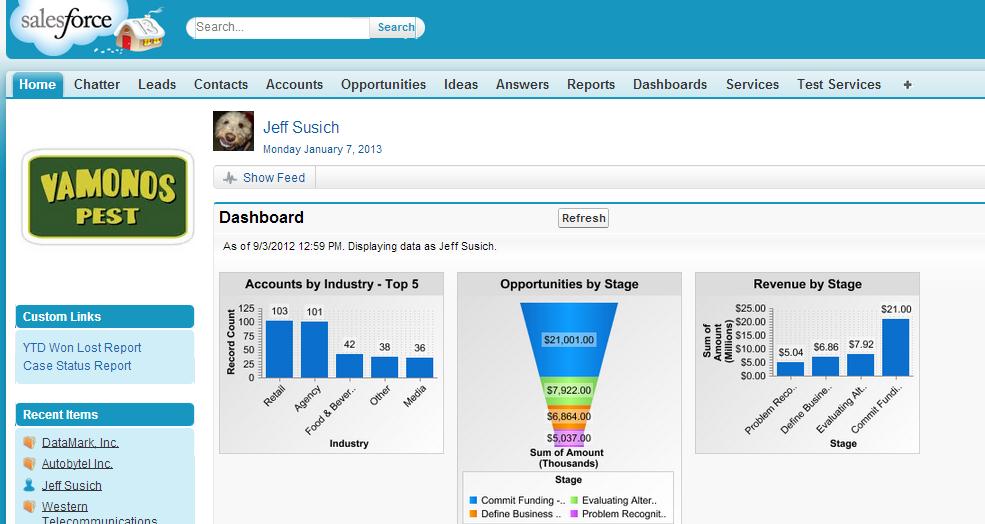Click the Western Telecommunications account icon

29,506
